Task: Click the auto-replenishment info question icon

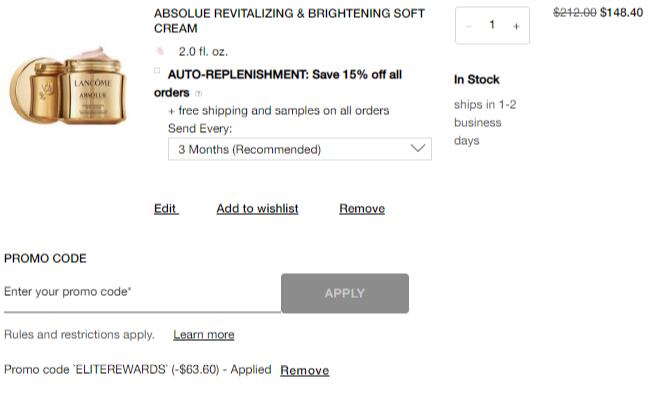Action: [198, 93]
